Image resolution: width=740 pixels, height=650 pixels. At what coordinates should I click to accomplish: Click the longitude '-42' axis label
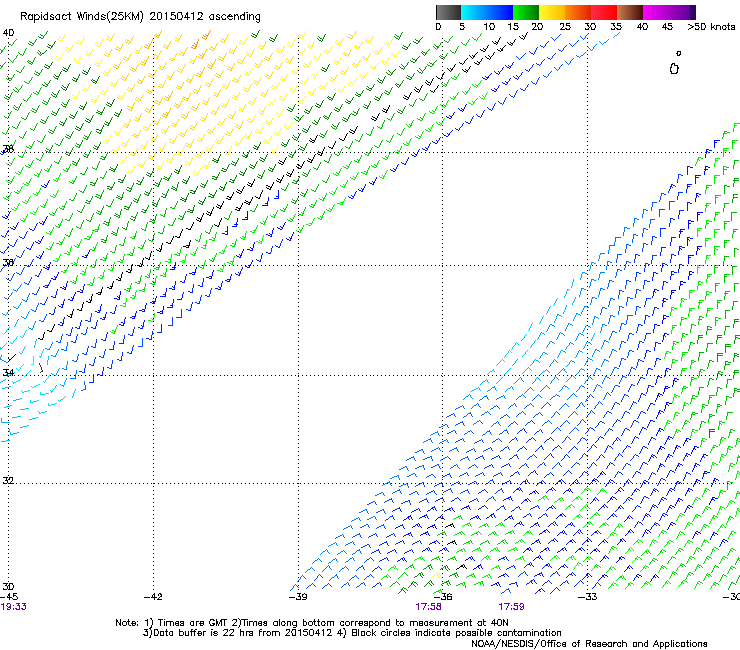coord(153,597)
